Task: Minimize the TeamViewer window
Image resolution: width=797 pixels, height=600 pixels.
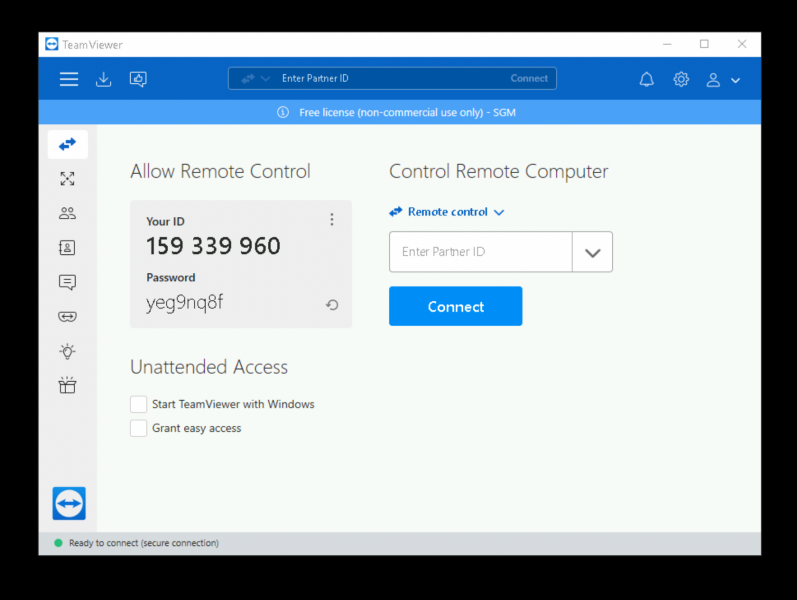Action: 667,44
